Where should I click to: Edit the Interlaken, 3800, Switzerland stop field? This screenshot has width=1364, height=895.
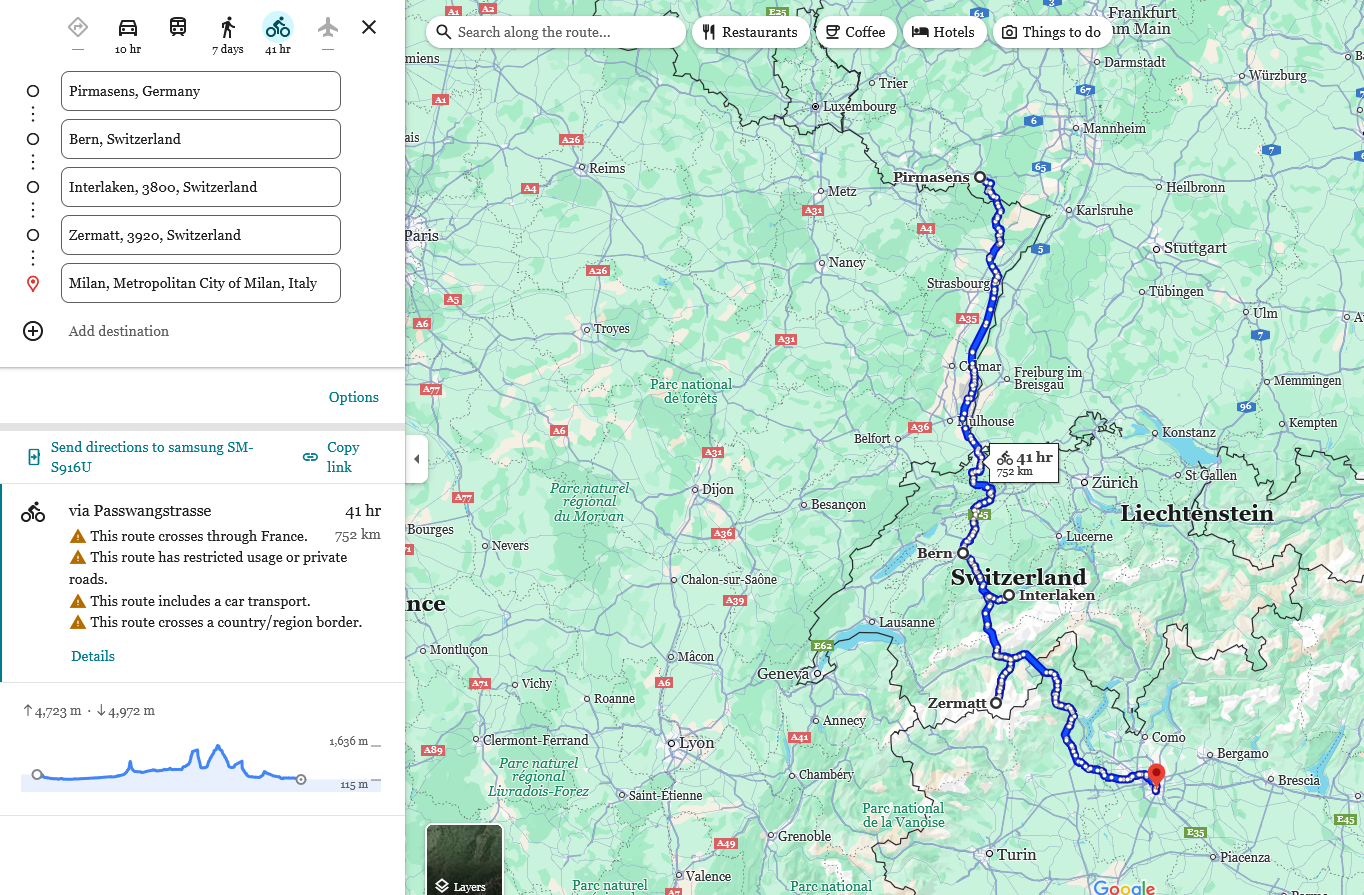[201, 187]
